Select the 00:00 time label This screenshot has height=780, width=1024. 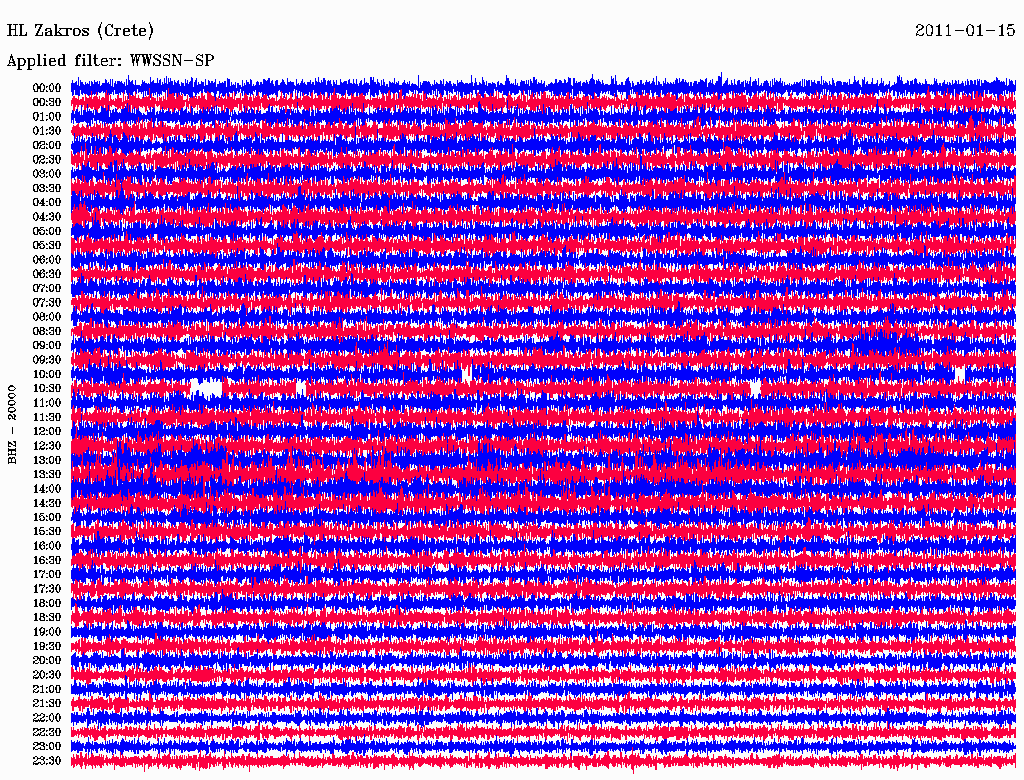[x=47, y=88]
